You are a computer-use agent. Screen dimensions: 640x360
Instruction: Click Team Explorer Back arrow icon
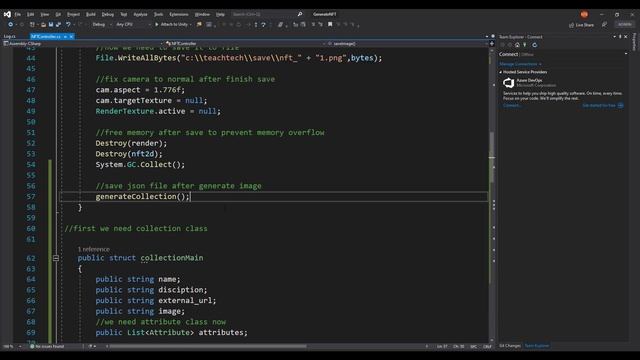click(x=502, y=45)
